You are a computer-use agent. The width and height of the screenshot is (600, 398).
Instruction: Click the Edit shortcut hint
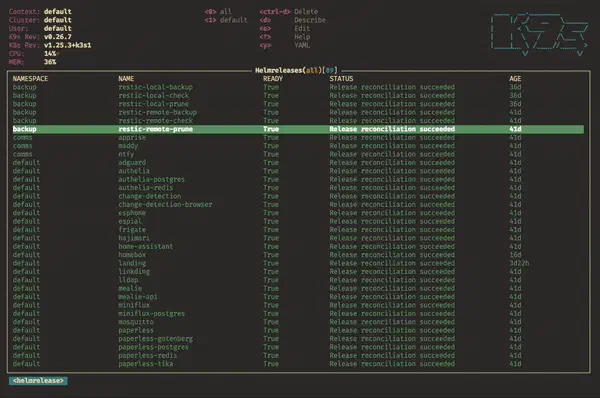coord(285,29)
